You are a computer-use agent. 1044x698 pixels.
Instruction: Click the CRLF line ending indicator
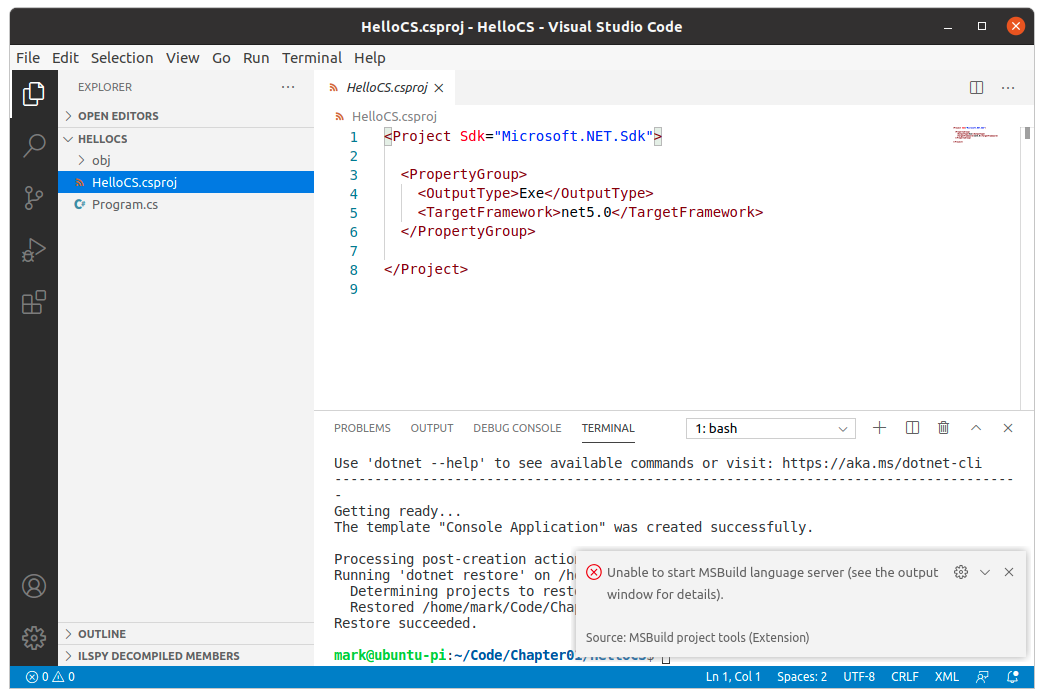(x=904, y=677)
